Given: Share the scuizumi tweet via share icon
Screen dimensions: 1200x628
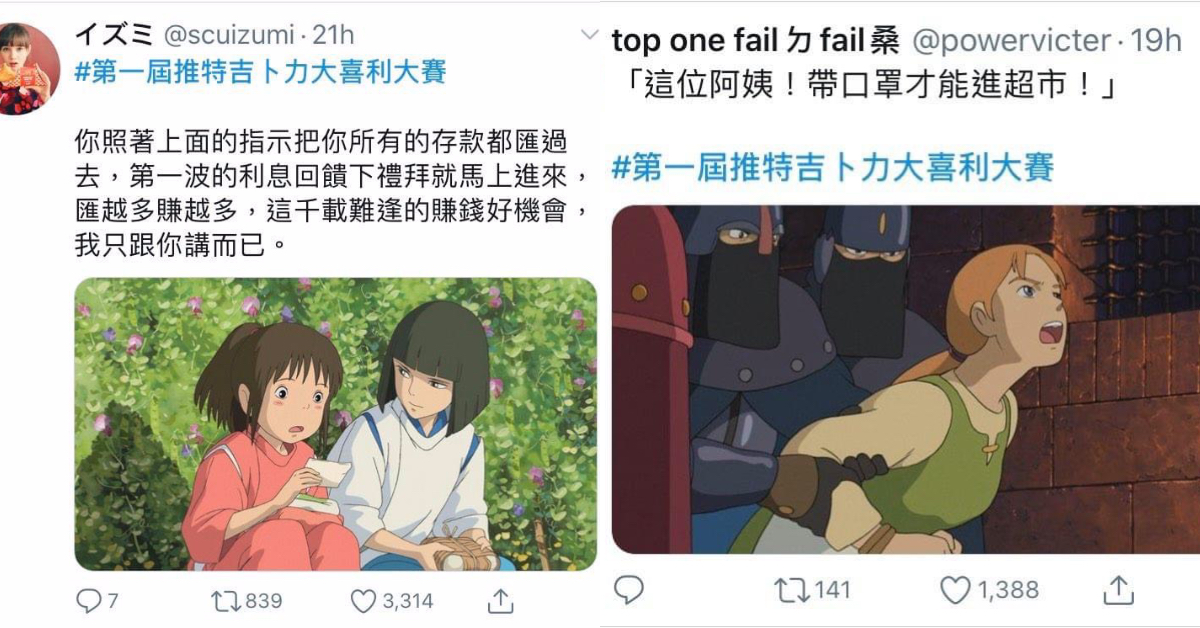Looking at the screenshot, I should coord(500,599).
